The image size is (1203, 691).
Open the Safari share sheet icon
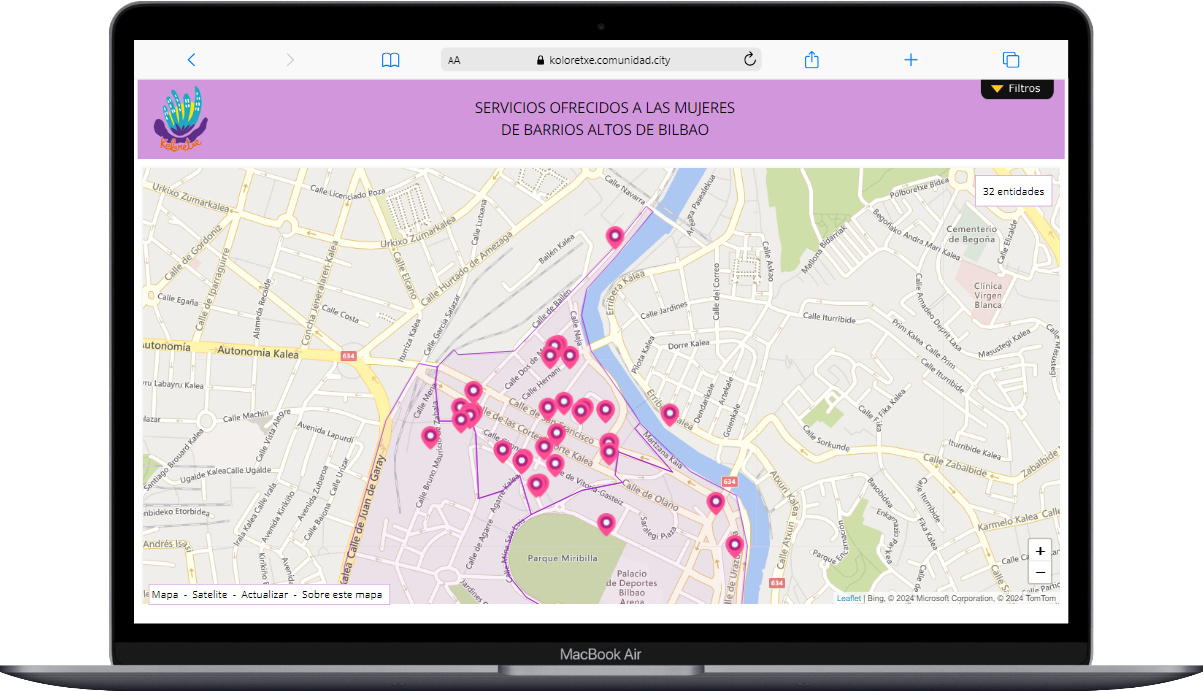pyautogui.click(x=812, y=60)
